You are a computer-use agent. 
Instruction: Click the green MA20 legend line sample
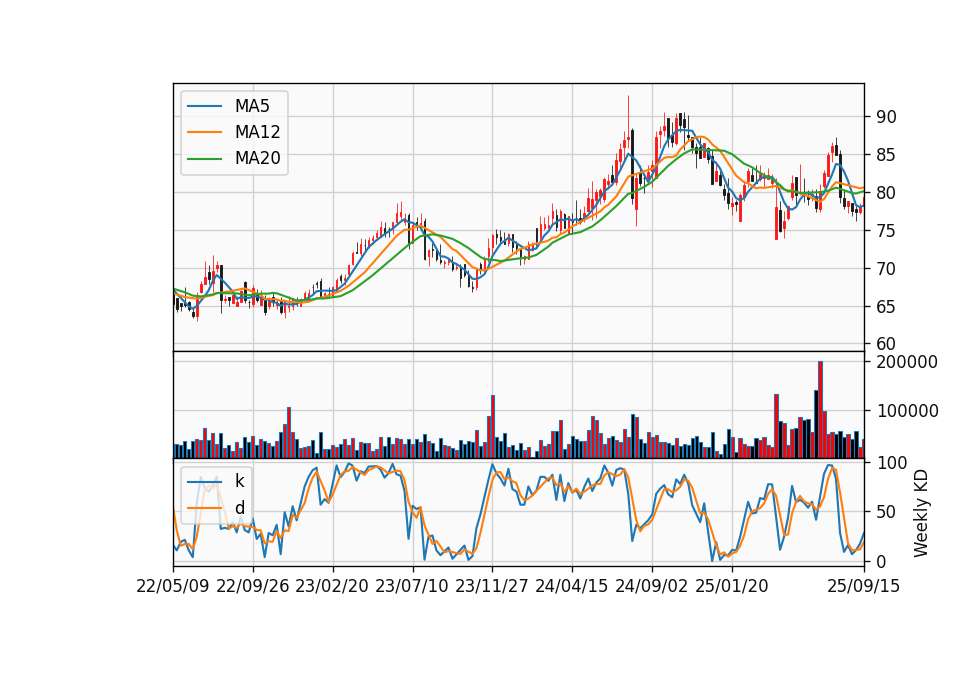click(x=204, y=159)
